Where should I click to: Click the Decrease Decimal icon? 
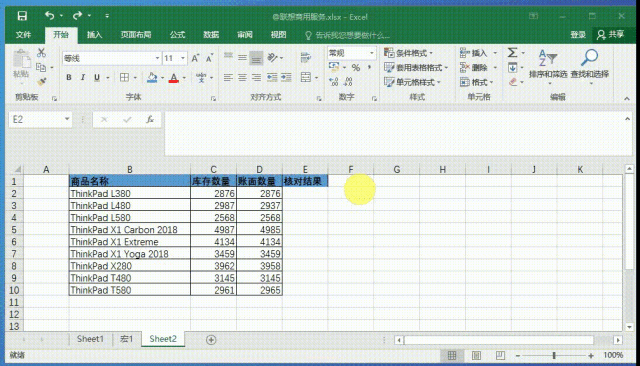click(348, 82)
